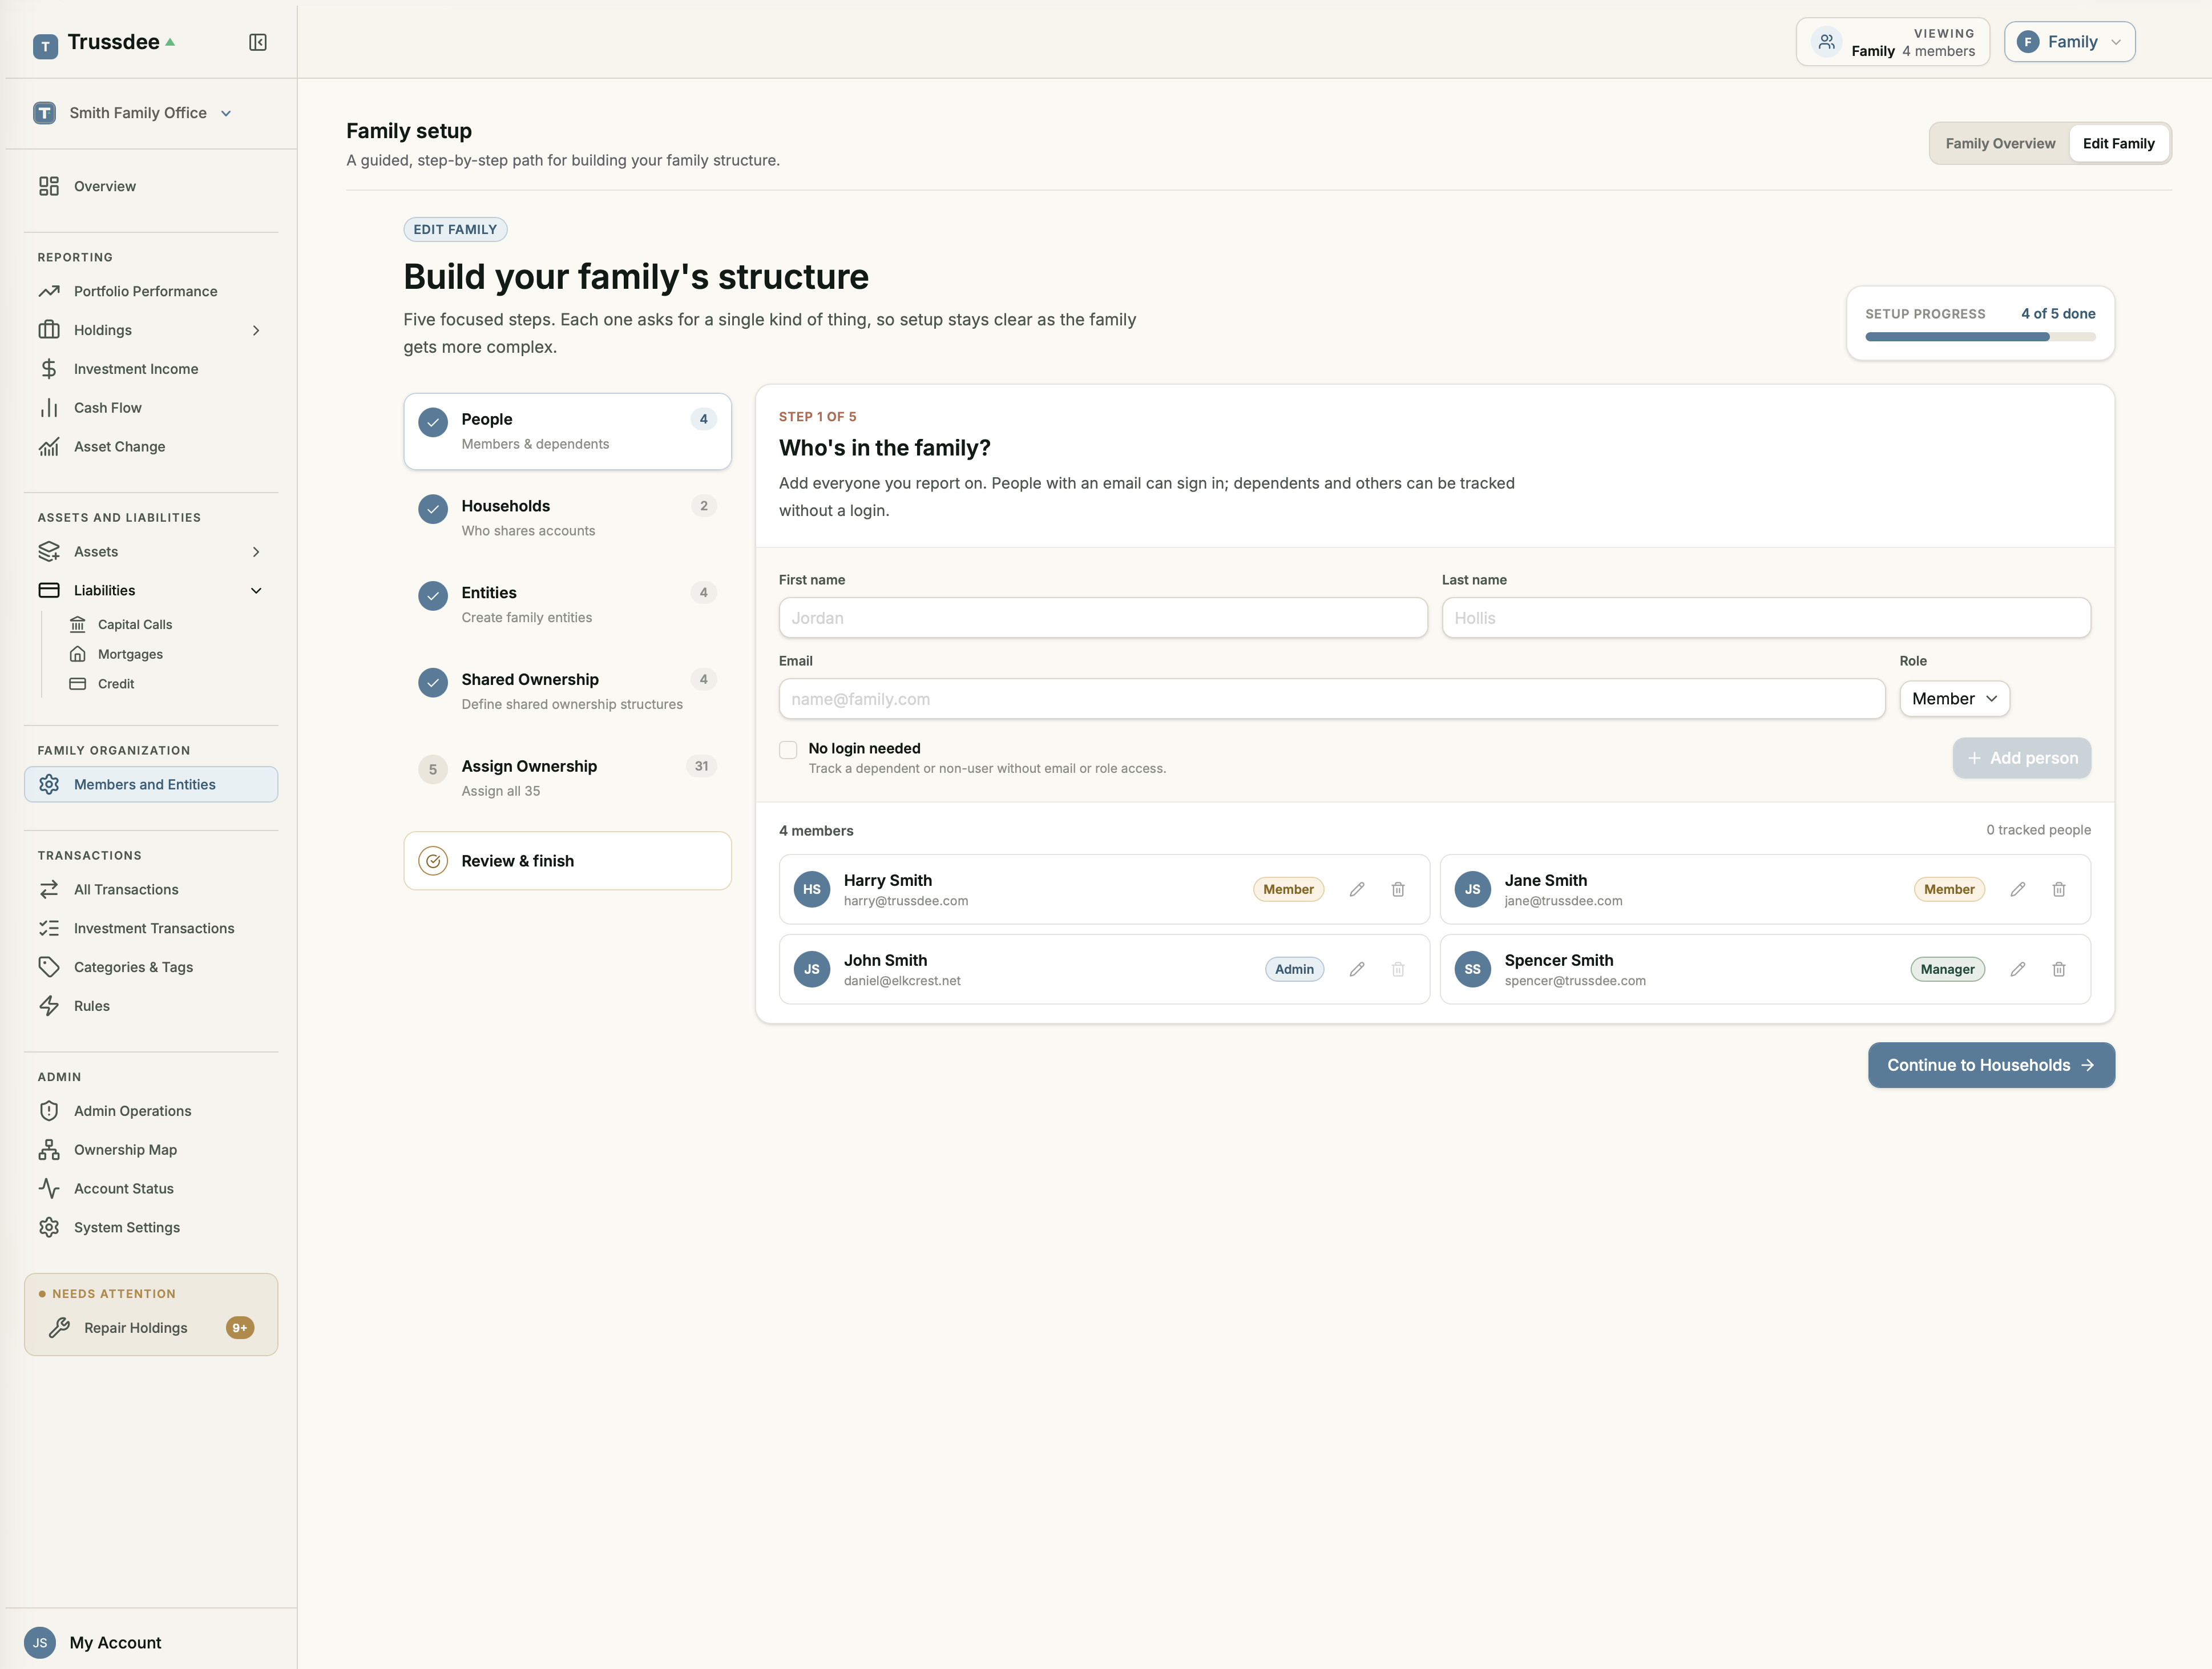Edit Harry Smith with pencil icon
This screenshot has width=2212, height=1669.
click(x=1357, y=889)
